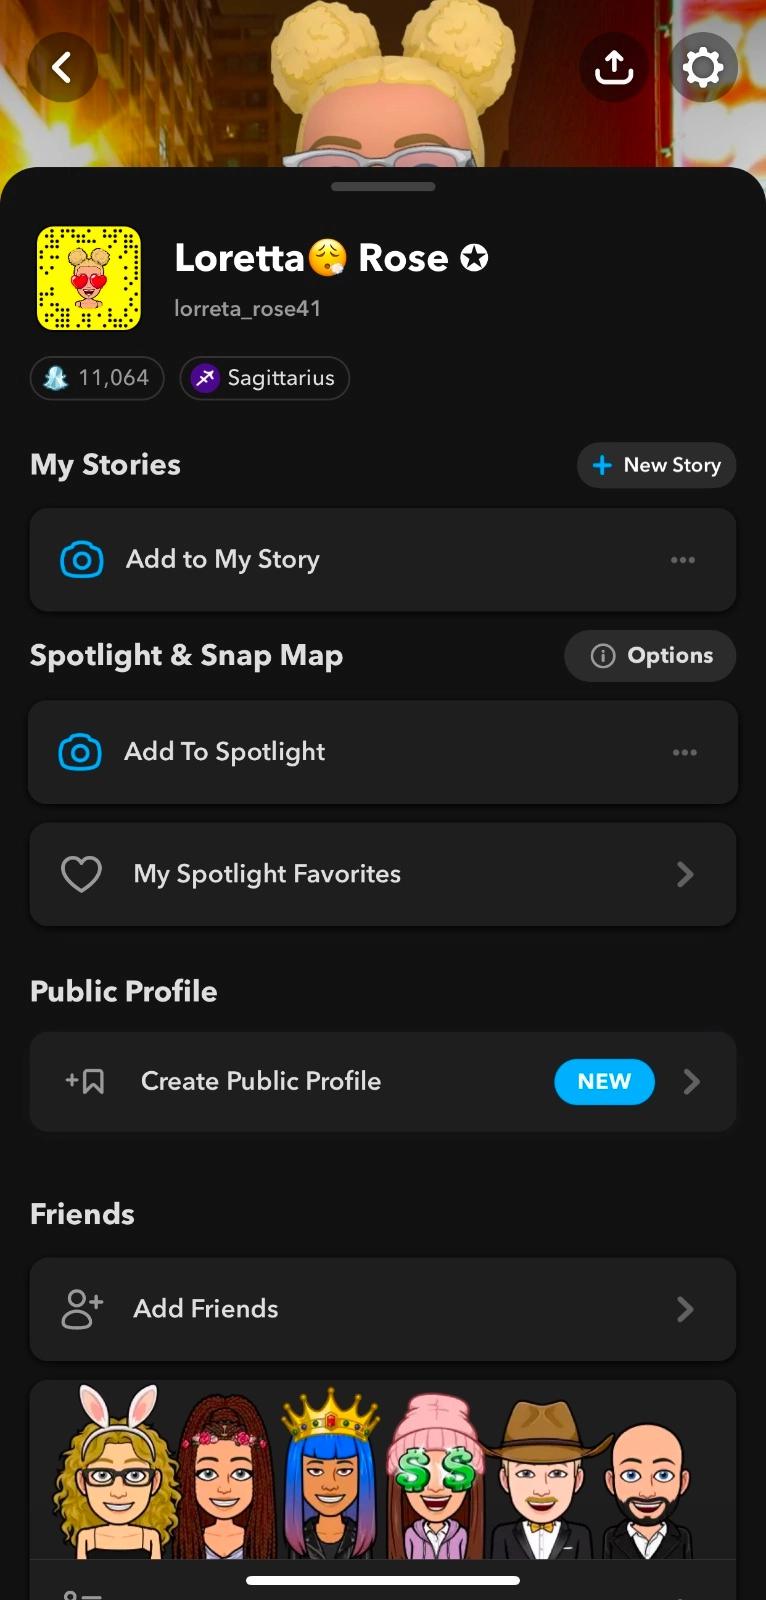Tap the Add Friends person icon
The height and width of the screenshot is (1600, 766).
tap(82, 1309)
